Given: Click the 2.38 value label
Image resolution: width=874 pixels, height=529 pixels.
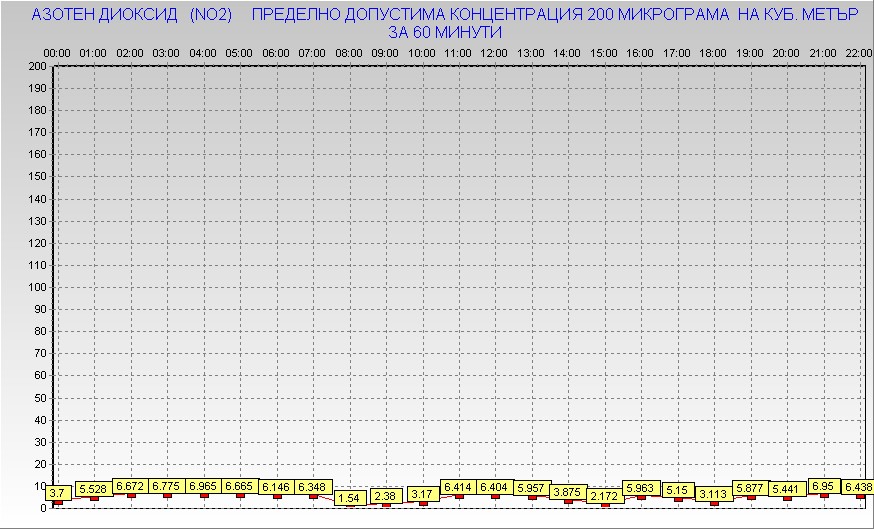Looking at the screenshot, I should (x=386, y=496).
